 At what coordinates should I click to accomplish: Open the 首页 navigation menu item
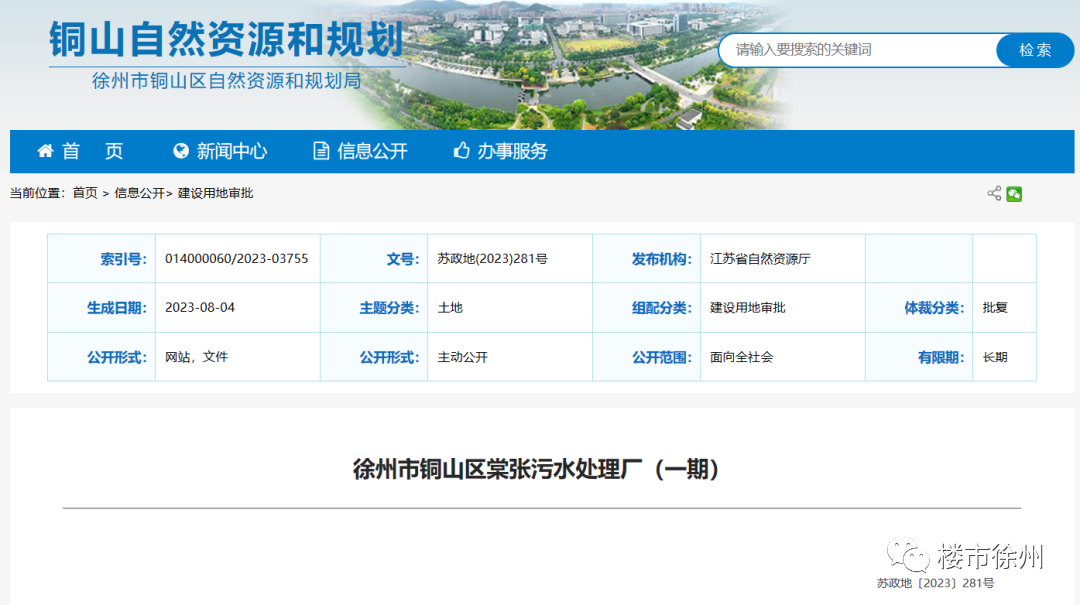[92, 151]
